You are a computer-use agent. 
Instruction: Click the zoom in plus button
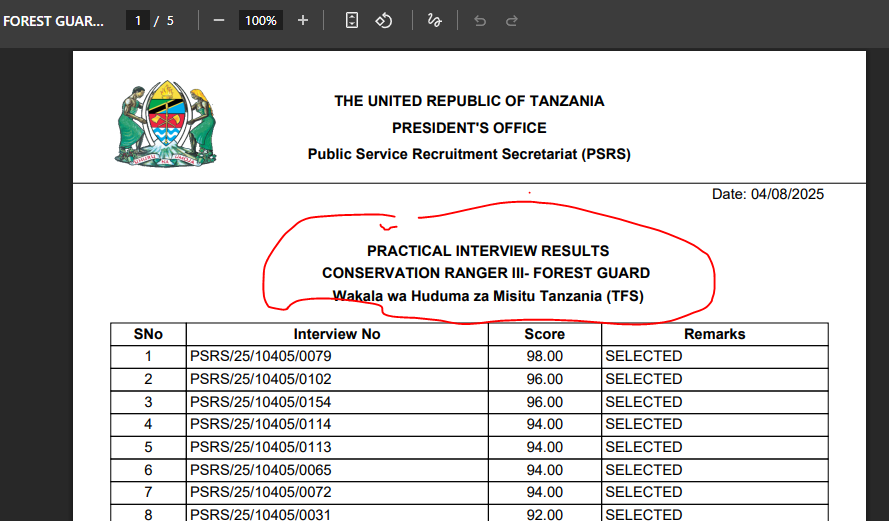[x=303, y=20]
